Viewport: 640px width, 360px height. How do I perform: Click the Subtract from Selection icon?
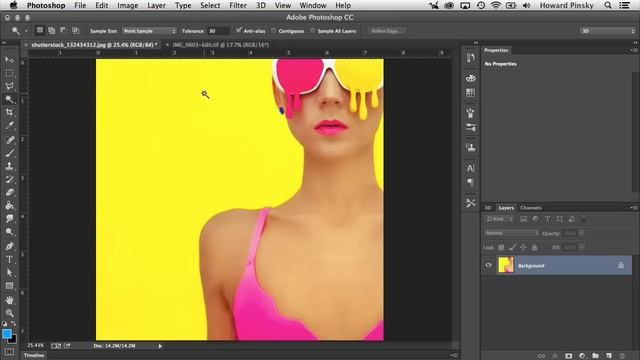63,30
